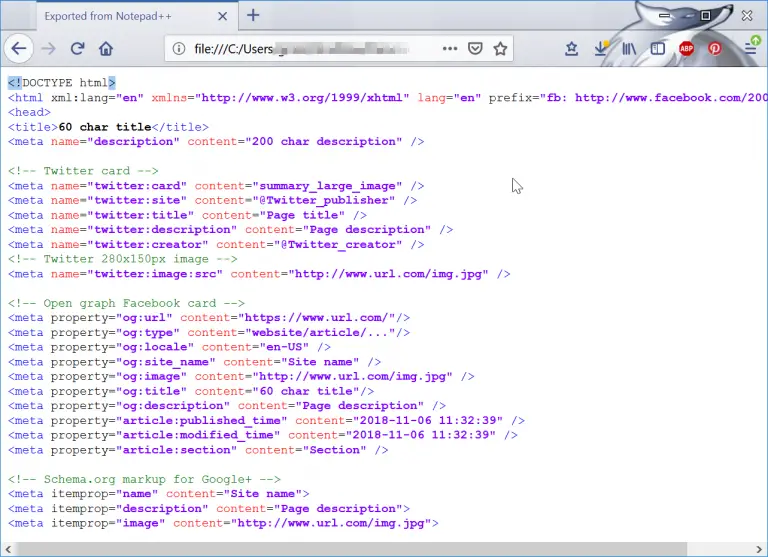The height and width of the screenshot is (557, 768).
Task: Close the Exported from Notepad++ tab
Action: (x=222, y=16)
